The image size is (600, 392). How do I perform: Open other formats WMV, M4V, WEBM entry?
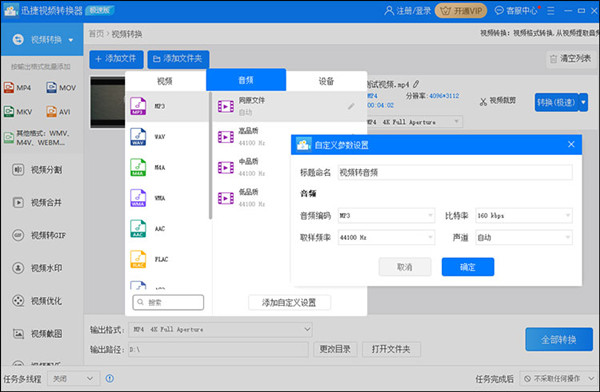tap(38, 138)
